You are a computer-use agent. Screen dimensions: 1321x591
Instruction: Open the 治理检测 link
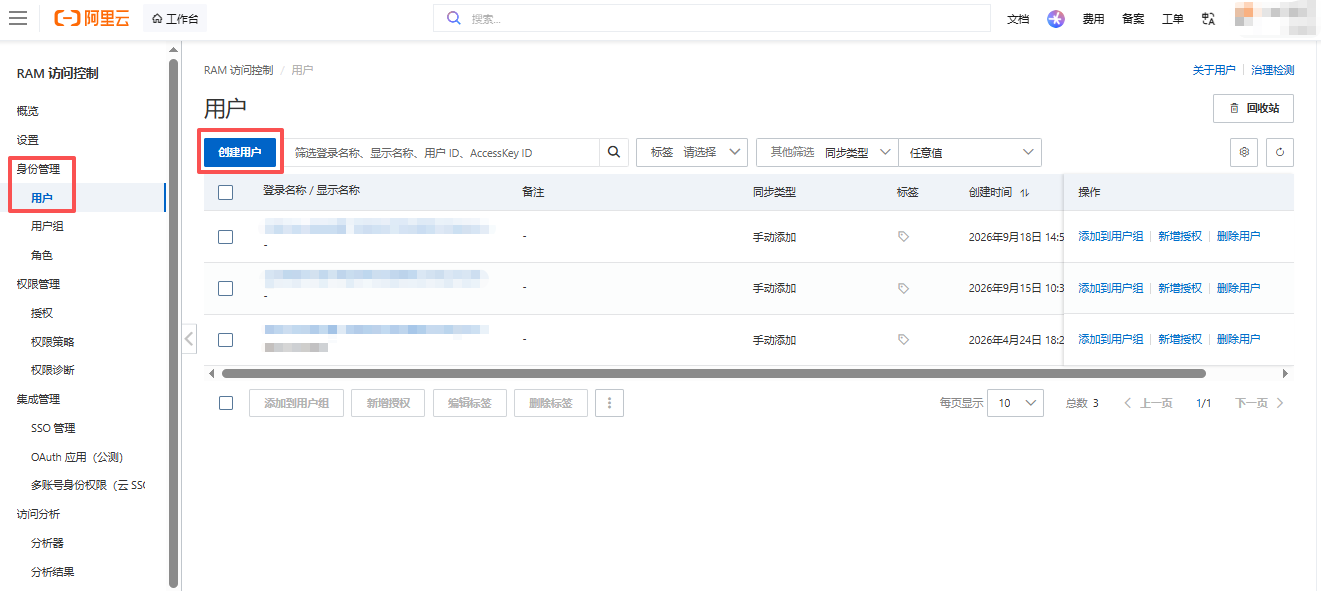pos(1273,70)
